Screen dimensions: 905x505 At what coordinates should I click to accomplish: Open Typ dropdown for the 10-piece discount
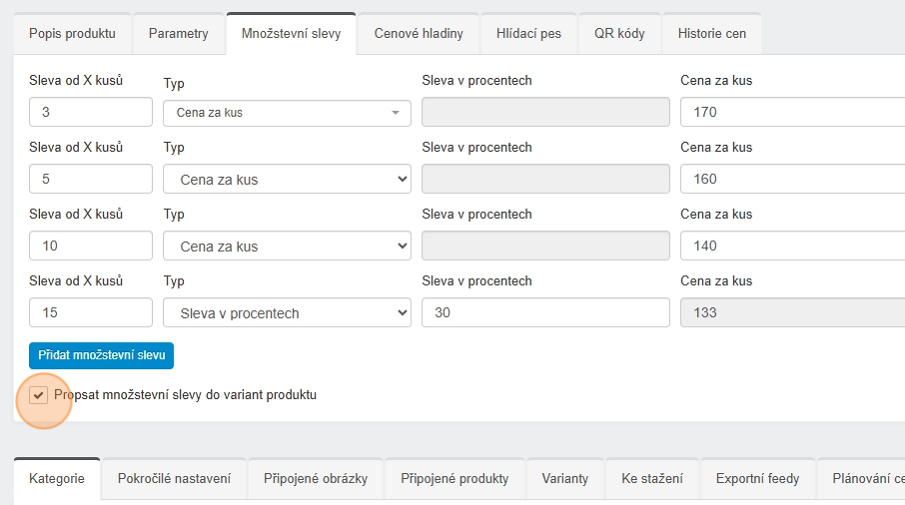pyautogui.click(x=286, y=246)
